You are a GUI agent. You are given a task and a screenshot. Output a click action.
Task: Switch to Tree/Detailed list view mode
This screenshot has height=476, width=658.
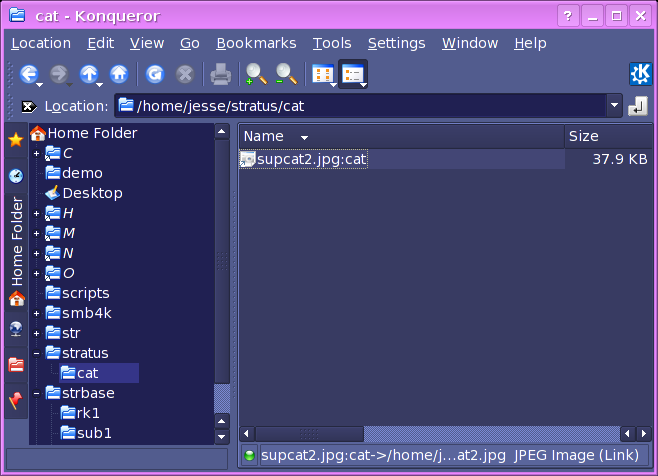click(352, 74)
